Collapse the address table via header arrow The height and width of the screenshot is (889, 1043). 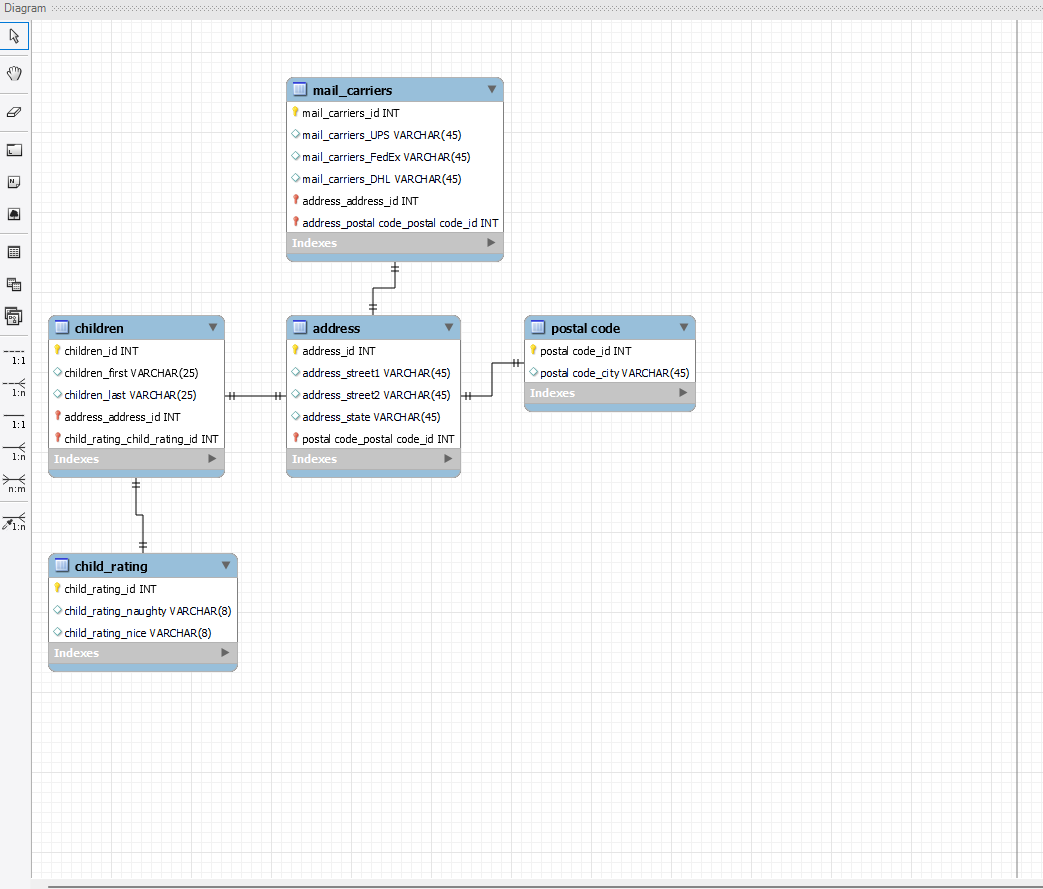449,327
